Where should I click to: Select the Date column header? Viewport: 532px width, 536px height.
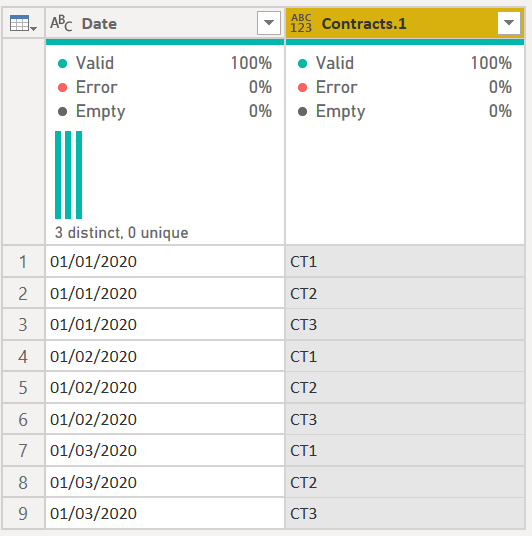click(x=165, y=23)
